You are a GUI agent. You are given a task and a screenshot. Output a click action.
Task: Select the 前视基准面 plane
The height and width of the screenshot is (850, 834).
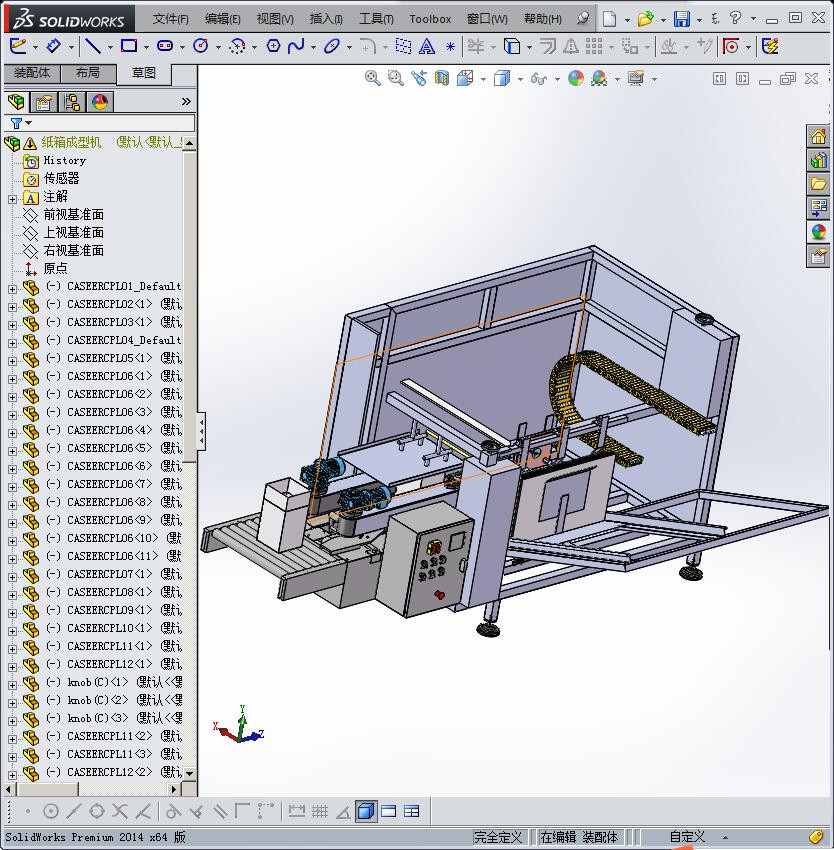pyautogui.click(x=74, y=215)
